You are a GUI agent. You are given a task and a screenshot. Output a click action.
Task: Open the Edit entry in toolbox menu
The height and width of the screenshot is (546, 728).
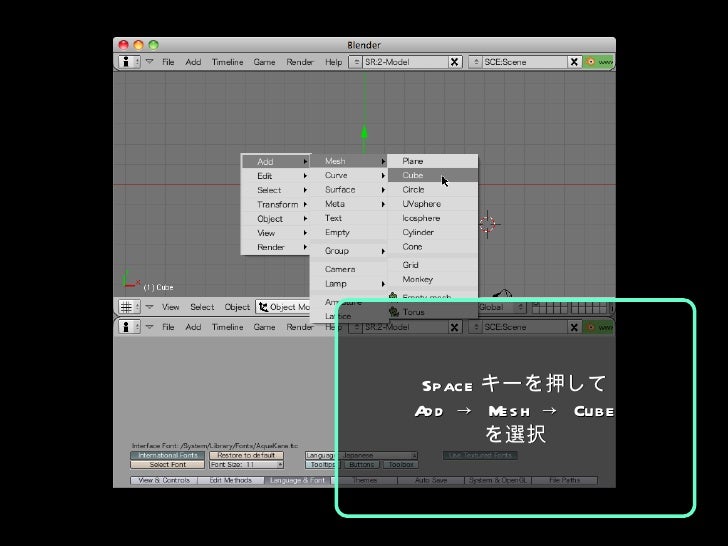(276, 176)
